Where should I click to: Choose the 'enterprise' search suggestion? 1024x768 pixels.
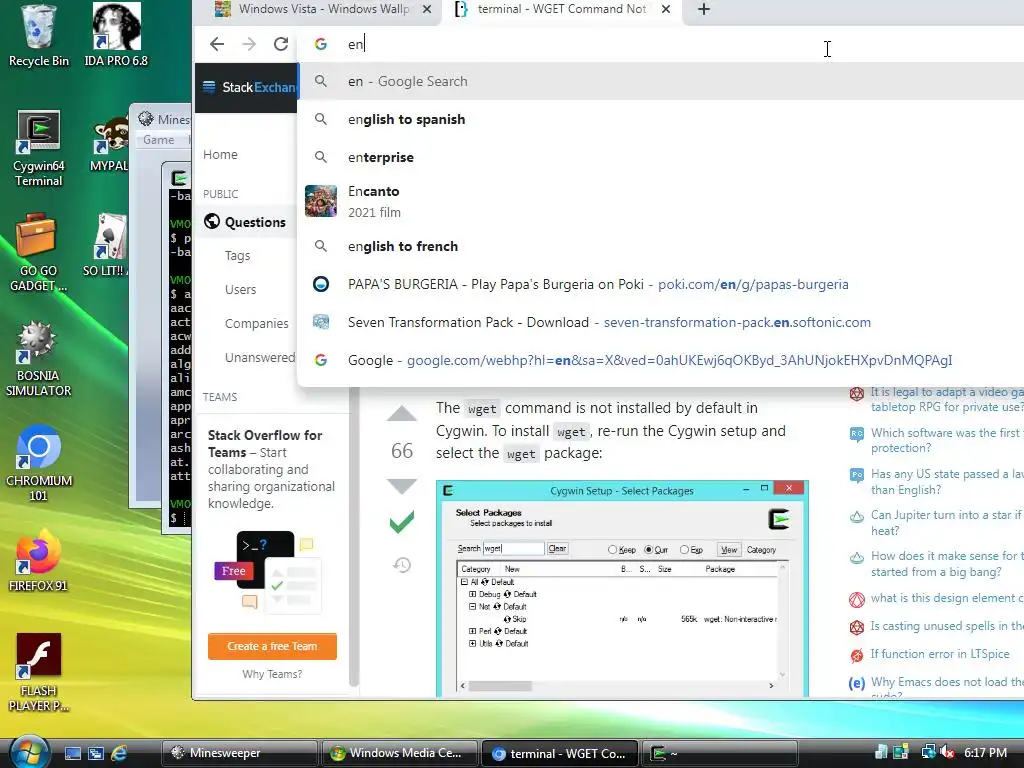point(660,157)
